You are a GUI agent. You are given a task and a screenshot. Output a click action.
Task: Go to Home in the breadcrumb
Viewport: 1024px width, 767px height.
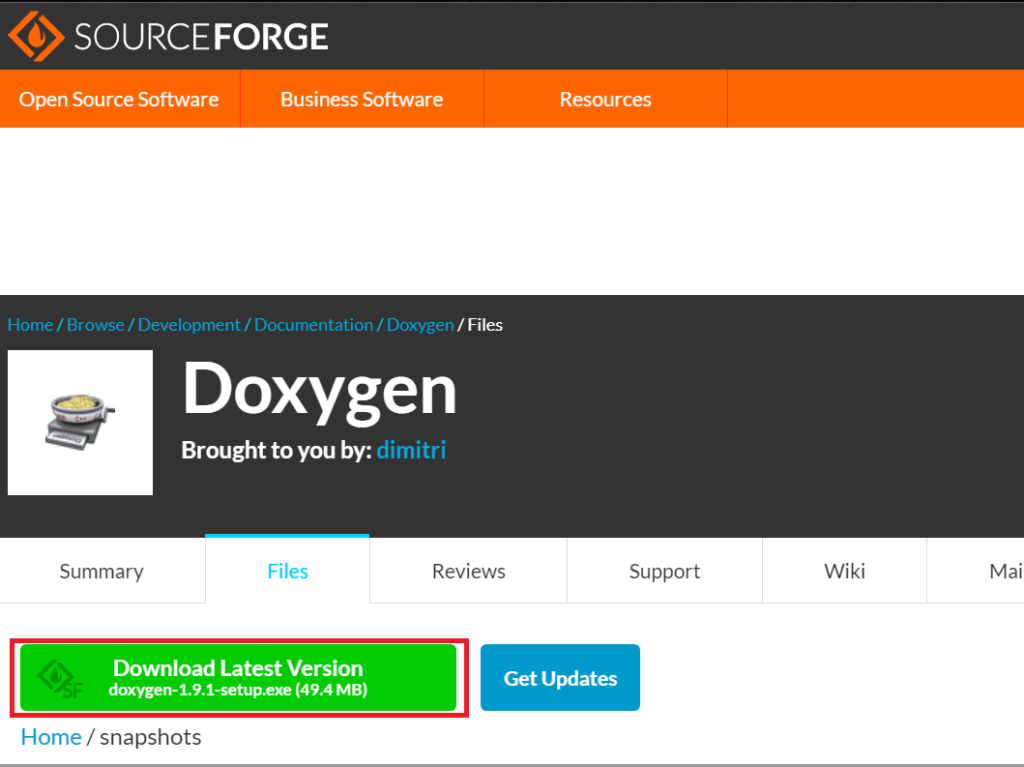pos(30,325)
